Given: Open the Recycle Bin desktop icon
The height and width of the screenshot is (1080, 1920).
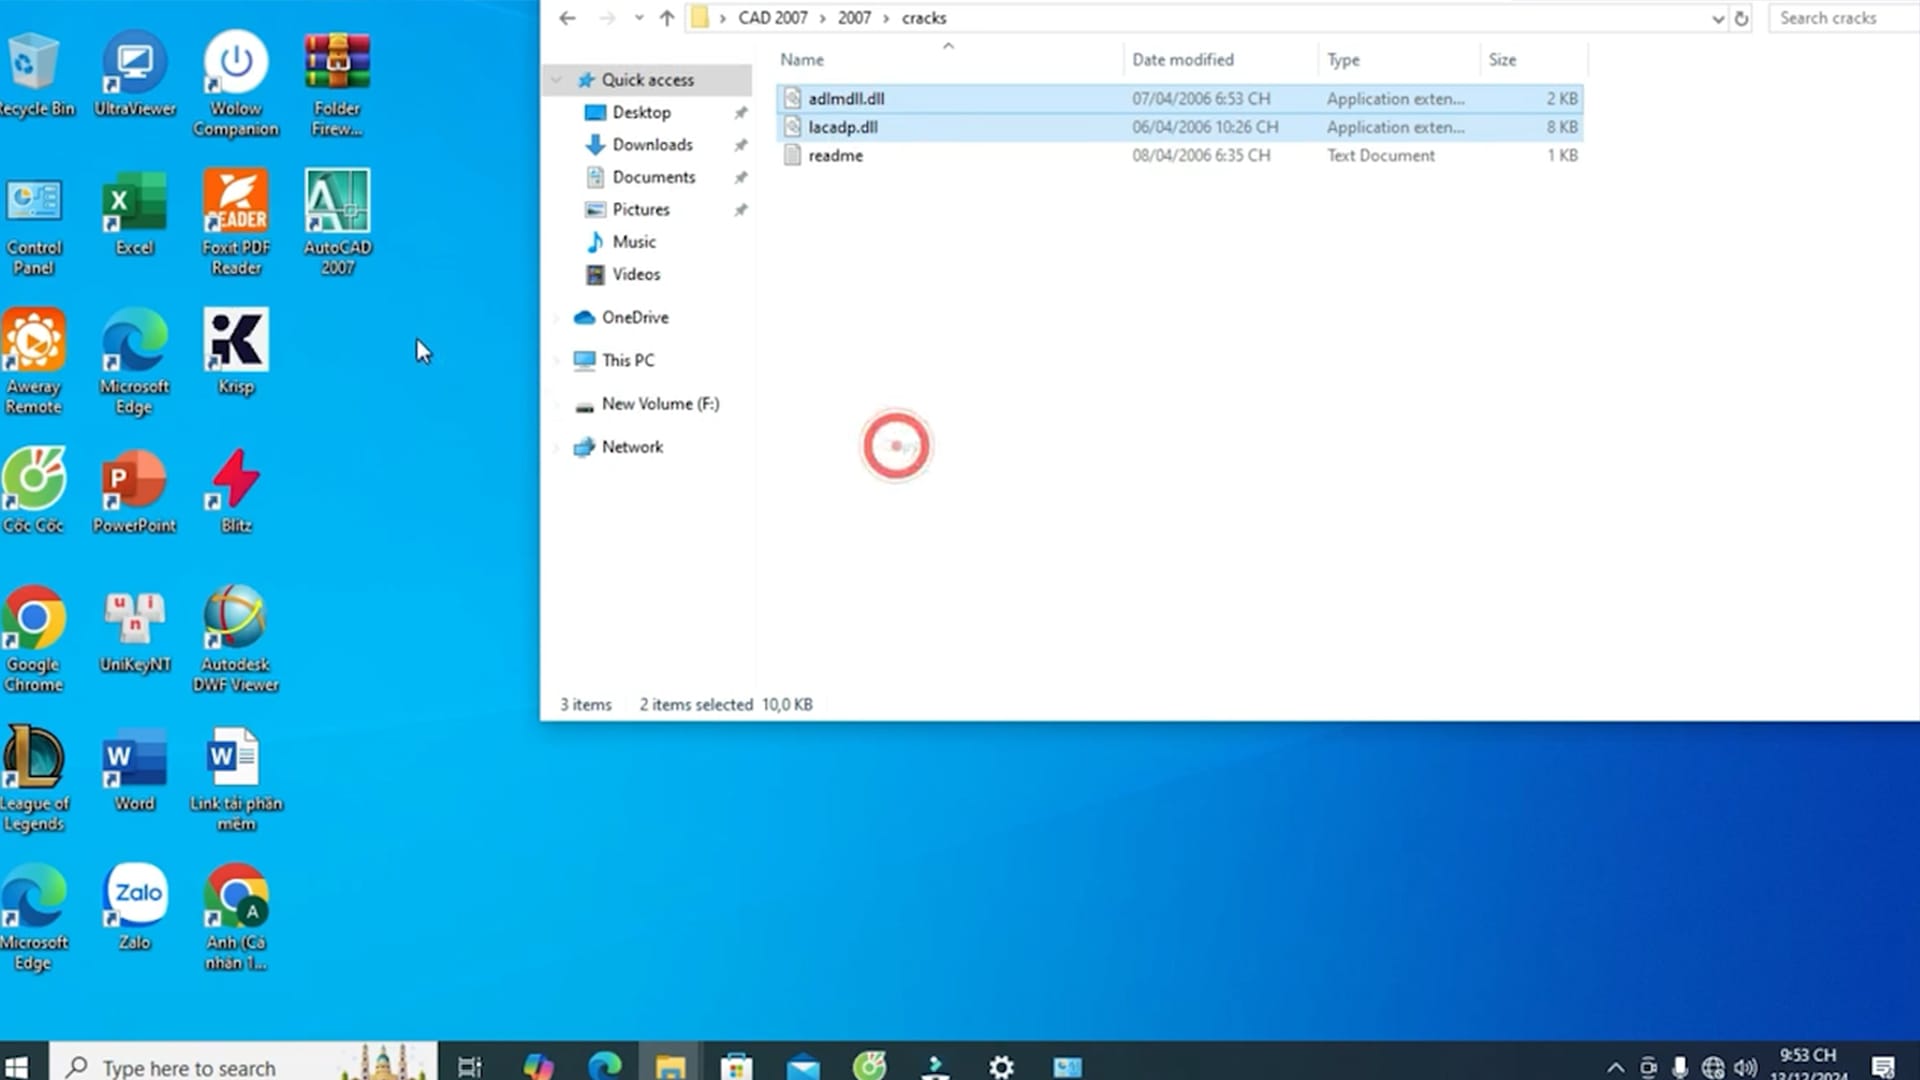Looking at the screenshot, I should [x=33, y=75].
